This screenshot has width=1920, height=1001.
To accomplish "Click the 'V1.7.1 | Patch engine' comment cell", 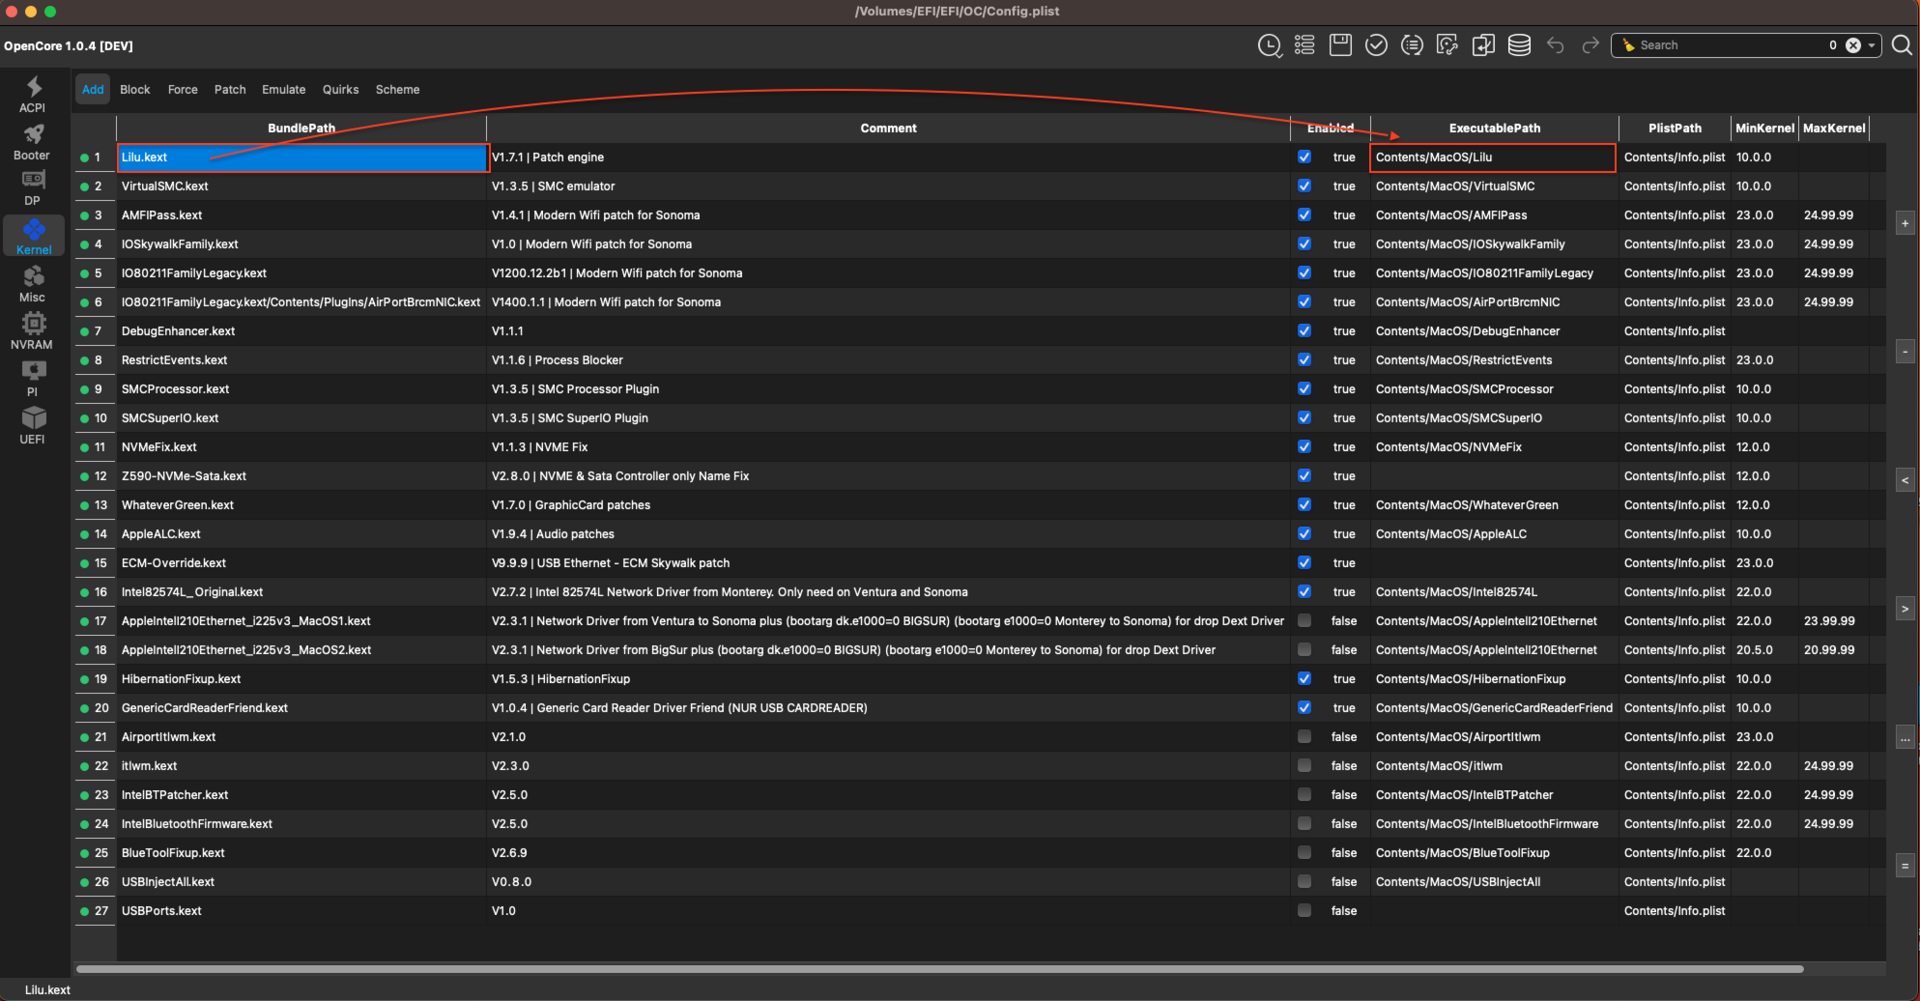I will click(888, 157).
